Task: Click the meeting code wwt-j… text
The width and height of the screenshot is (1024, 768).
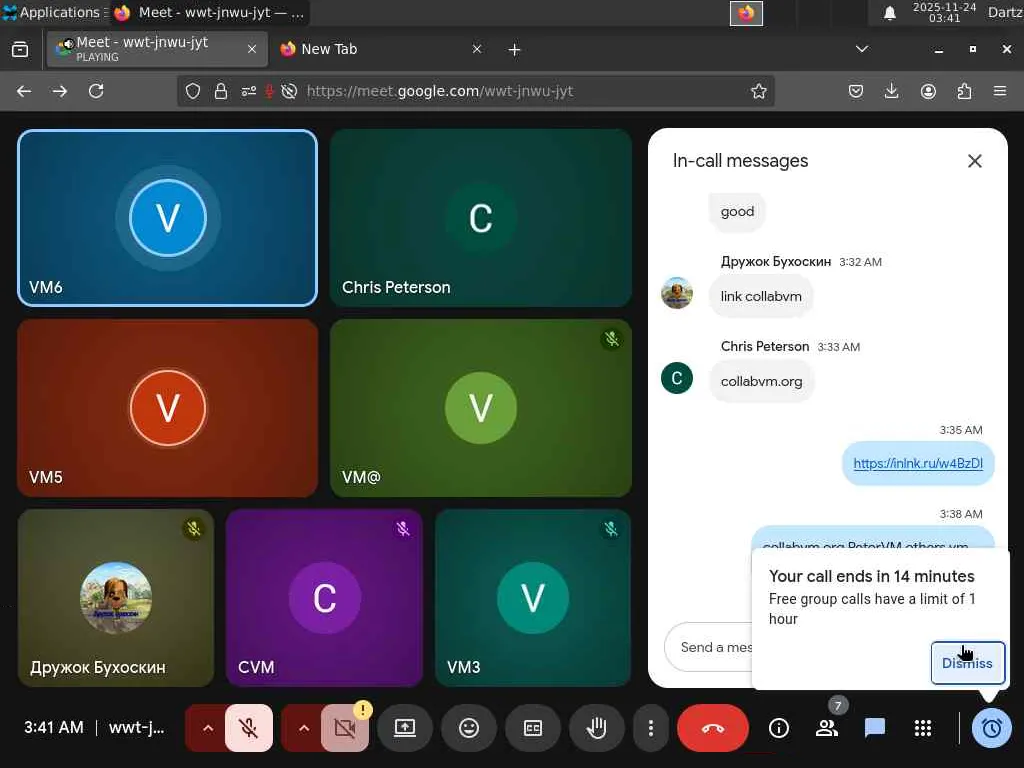Action: (136, 728)
